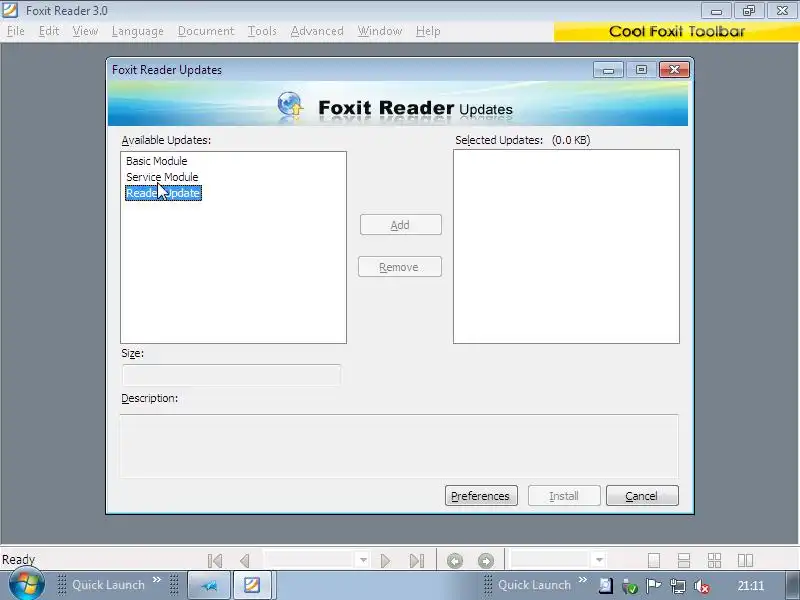The height and width of the screenshot is (600, 800).
Task: Click the Install button
Action: coord(564,496)
